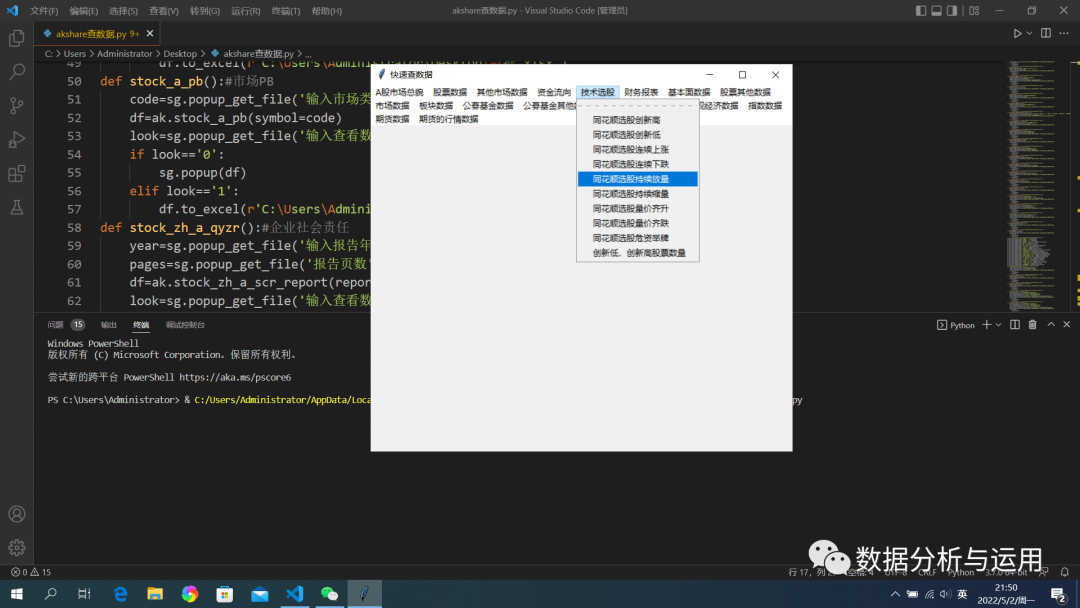
Task: Click the editor minimap code overview
Action: pyautogui.click(x=1037, y=186)
